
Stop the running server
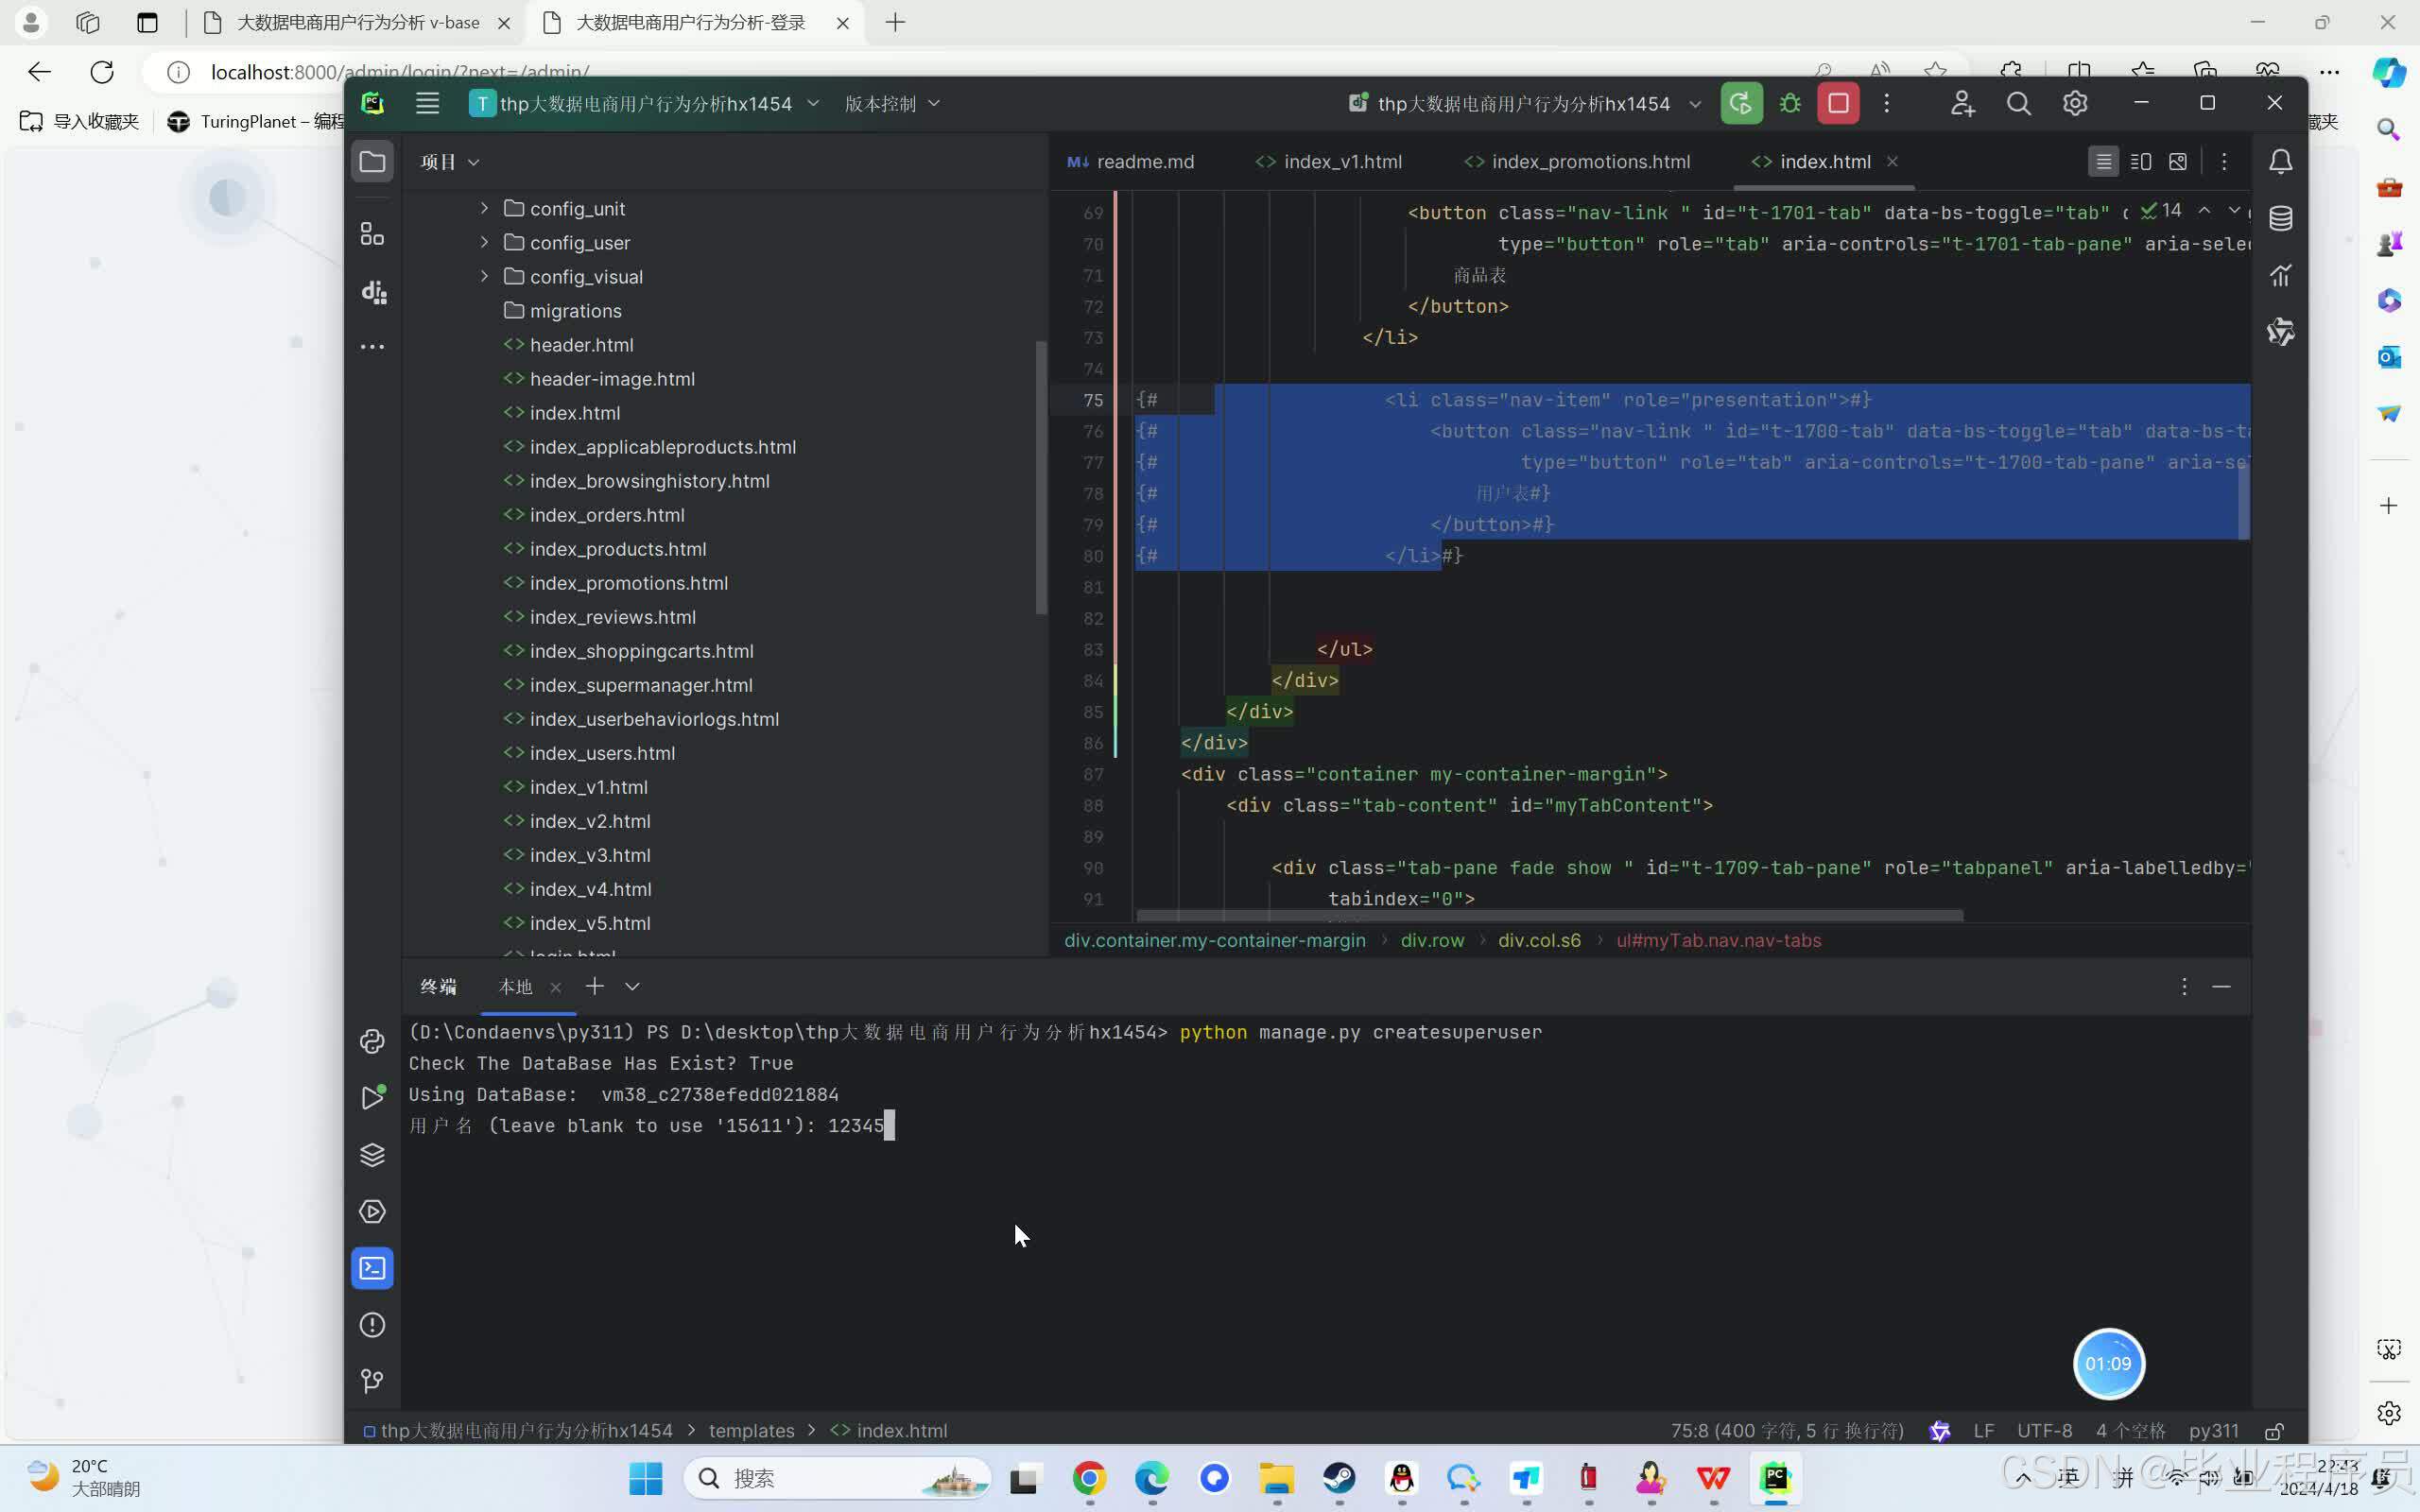point(1838,104)
